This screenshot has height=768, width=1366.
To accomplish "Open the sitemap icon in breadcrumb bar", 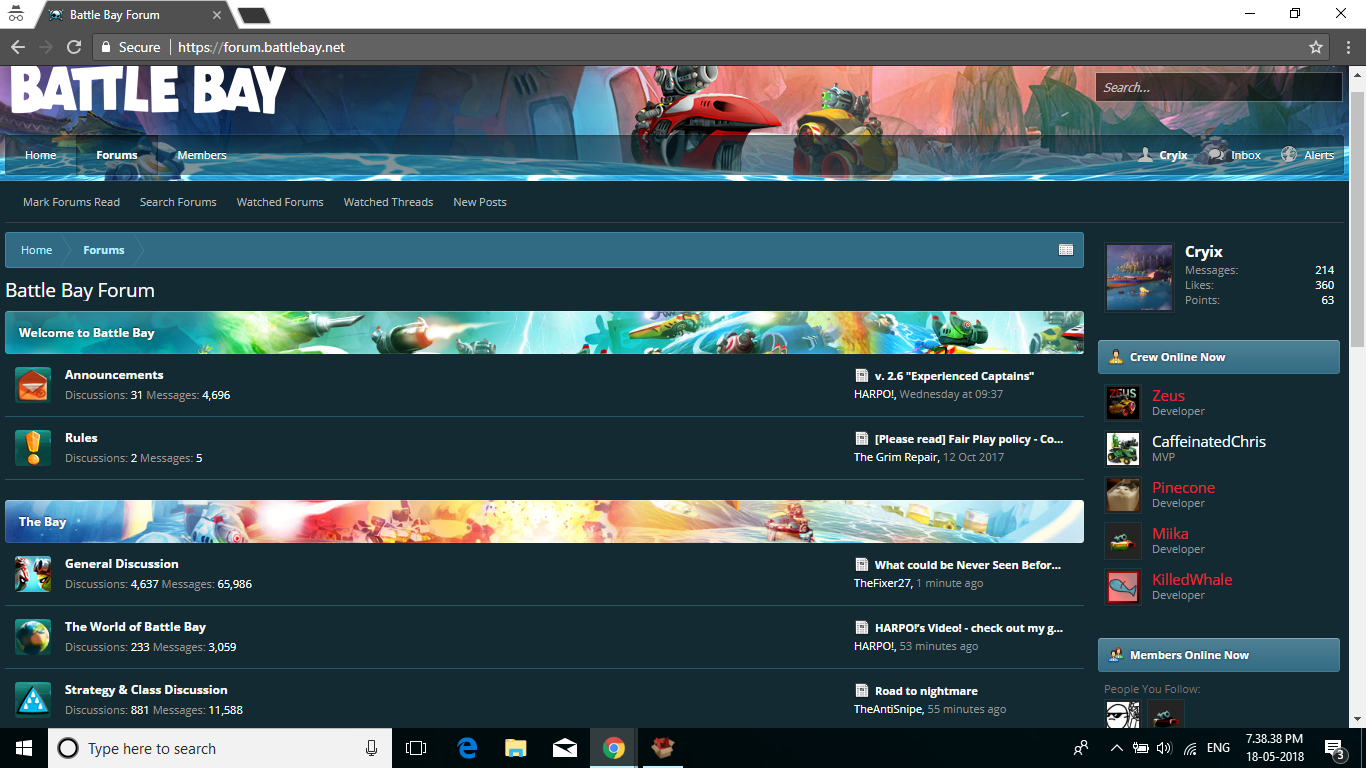I will click(x=1066, y=250).
